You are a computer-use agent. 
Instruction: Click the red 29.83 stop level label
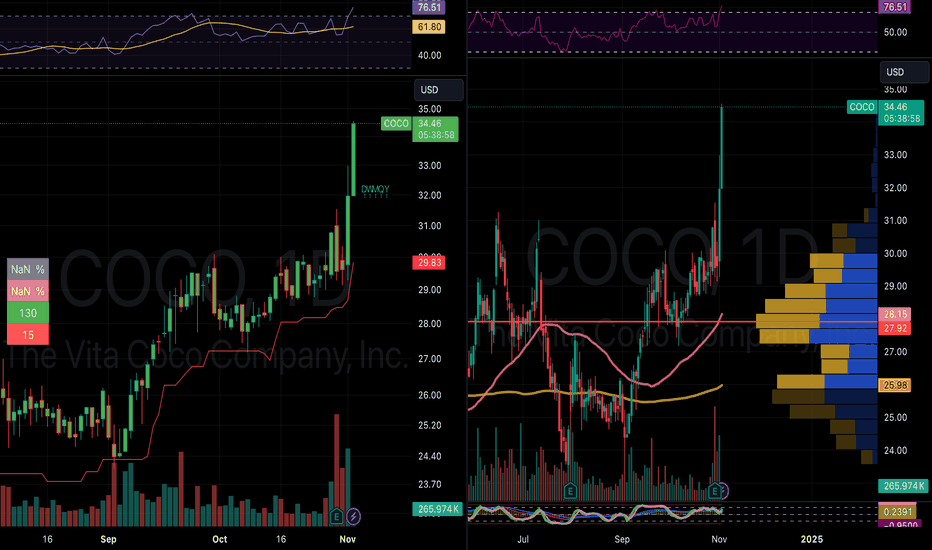[x=429, y=263]
